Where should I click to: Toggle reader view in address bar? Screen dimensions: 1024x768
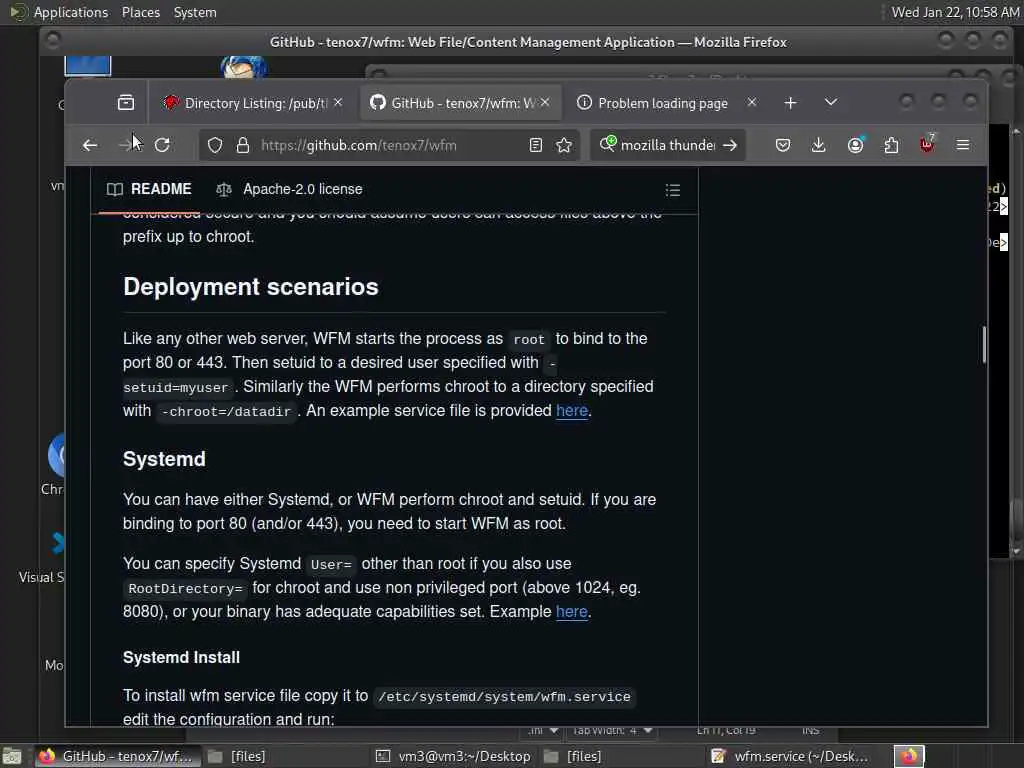[536, 145]
